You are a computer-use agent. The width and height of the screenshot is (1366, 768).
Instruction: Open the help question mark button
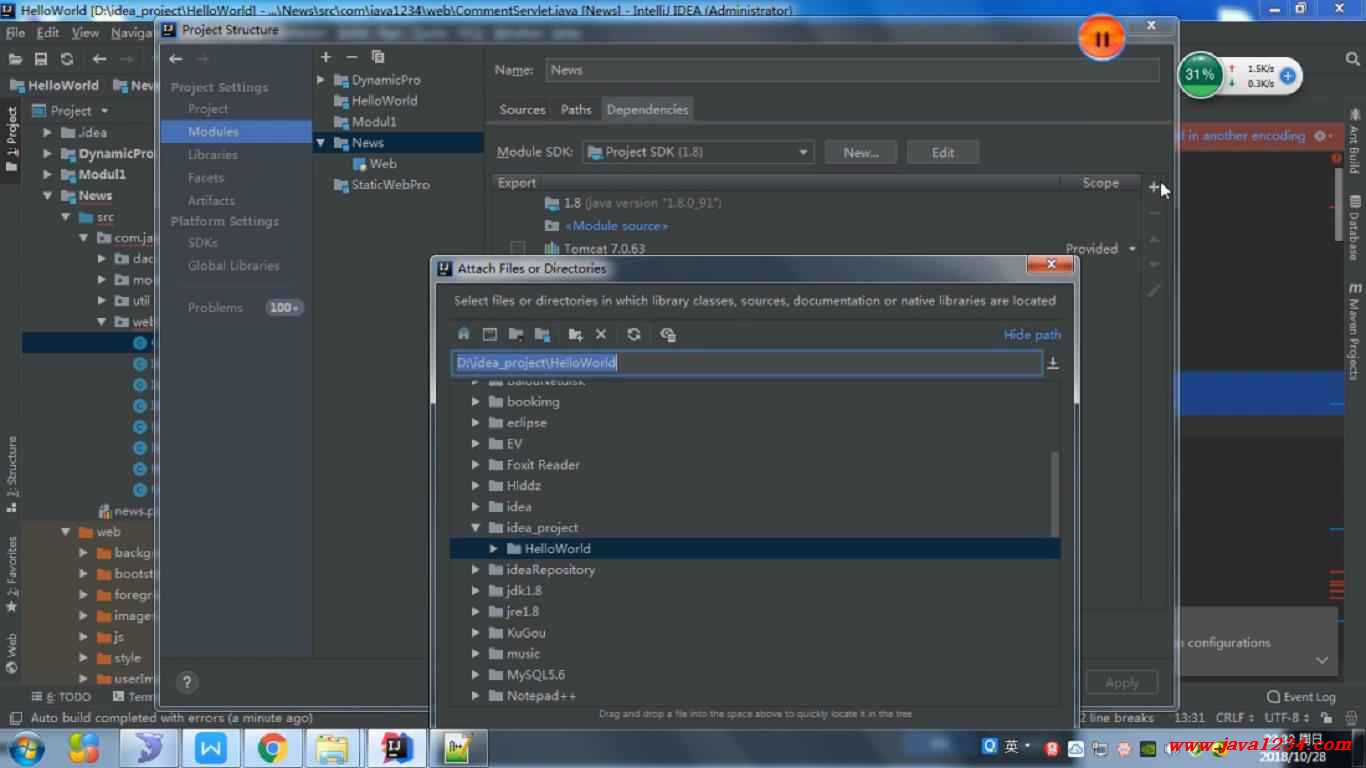click(187, 682)
